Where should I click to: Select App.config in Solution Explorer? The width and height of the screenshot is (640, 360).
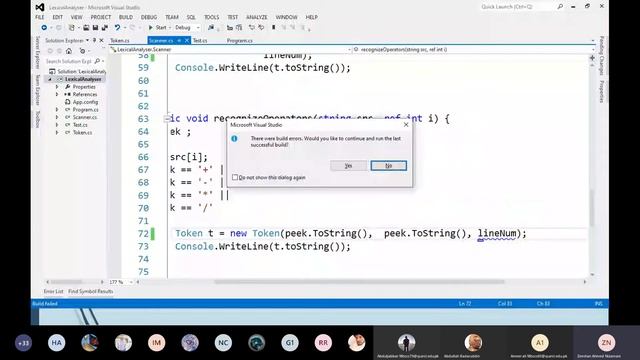tap(85, 102)
